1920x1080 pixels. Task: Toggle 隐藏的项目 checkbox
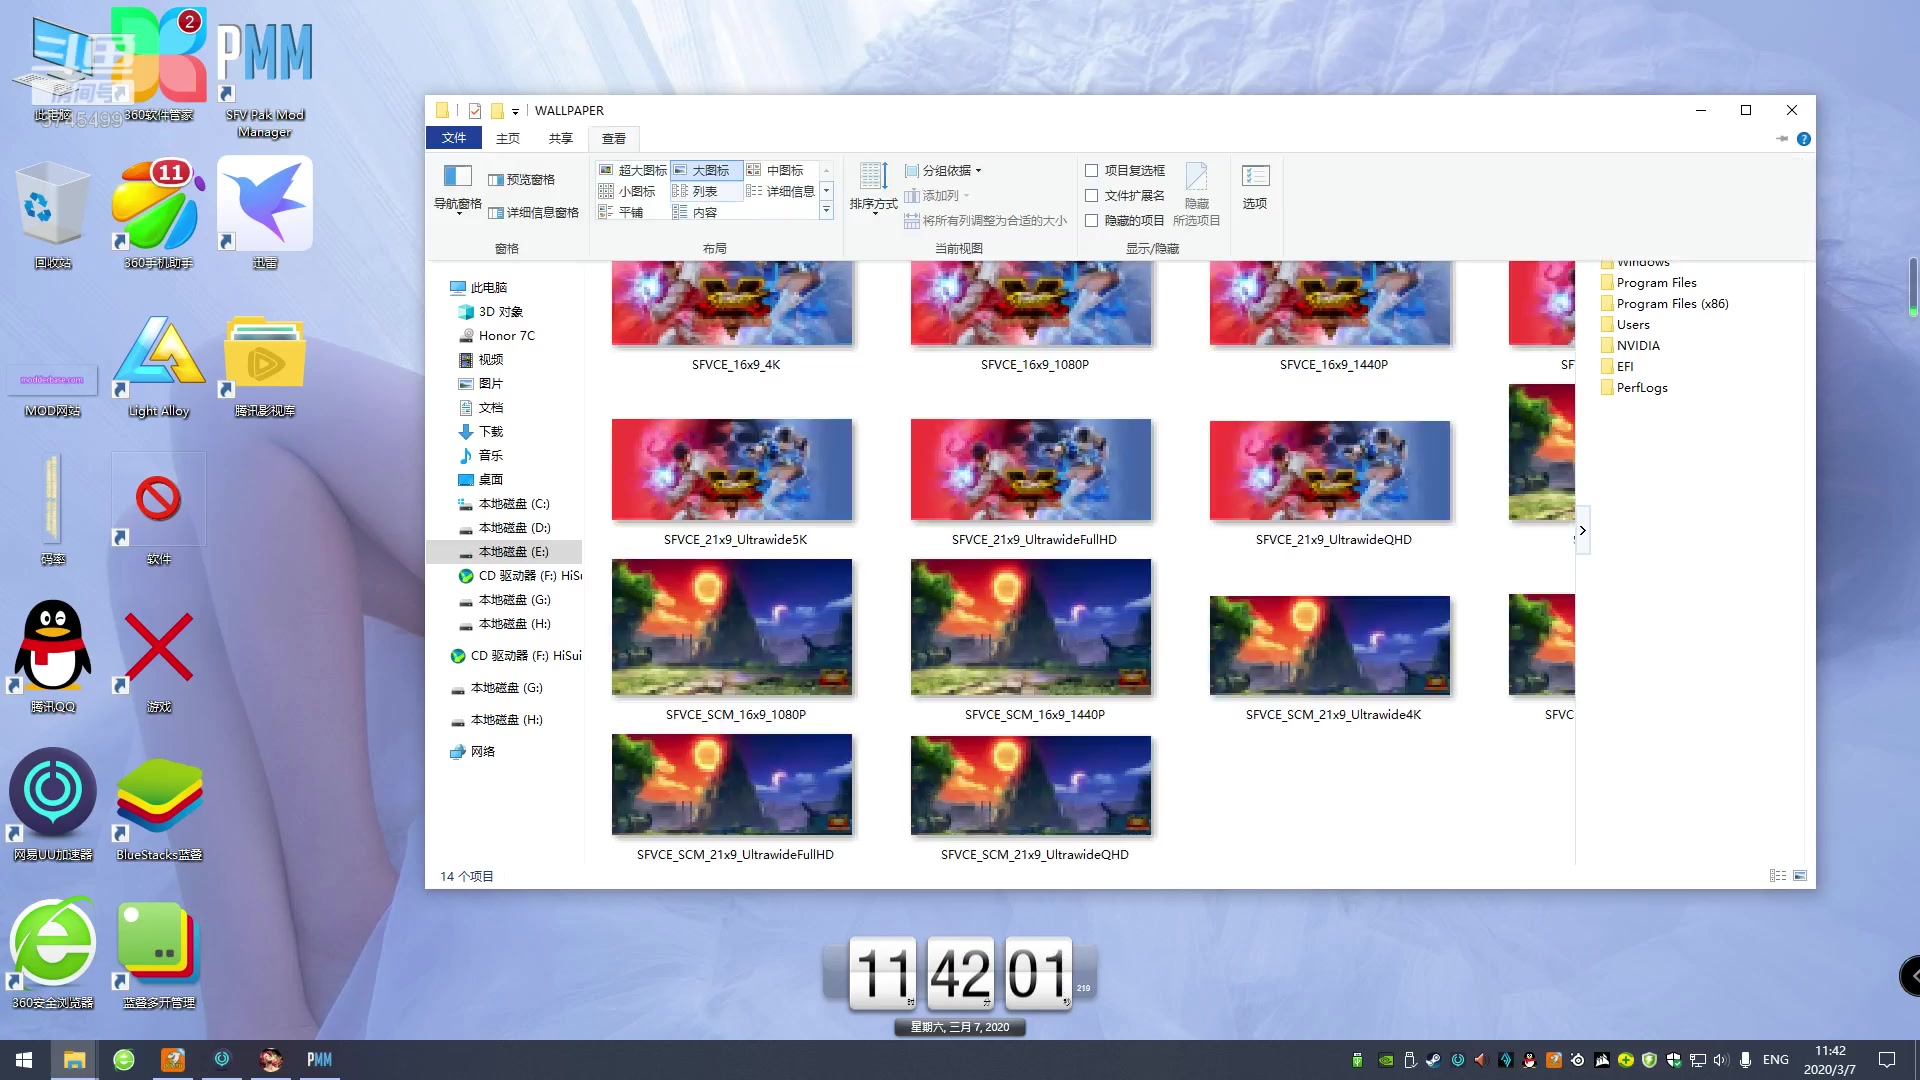pos(1092,220)
